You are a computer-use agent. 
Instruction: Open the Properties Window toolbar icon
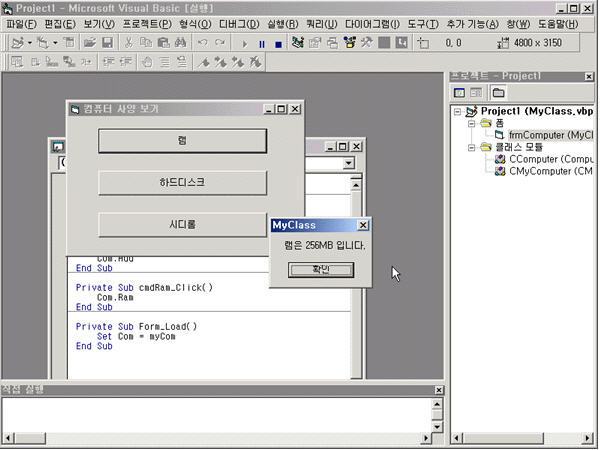coord(315,43)
